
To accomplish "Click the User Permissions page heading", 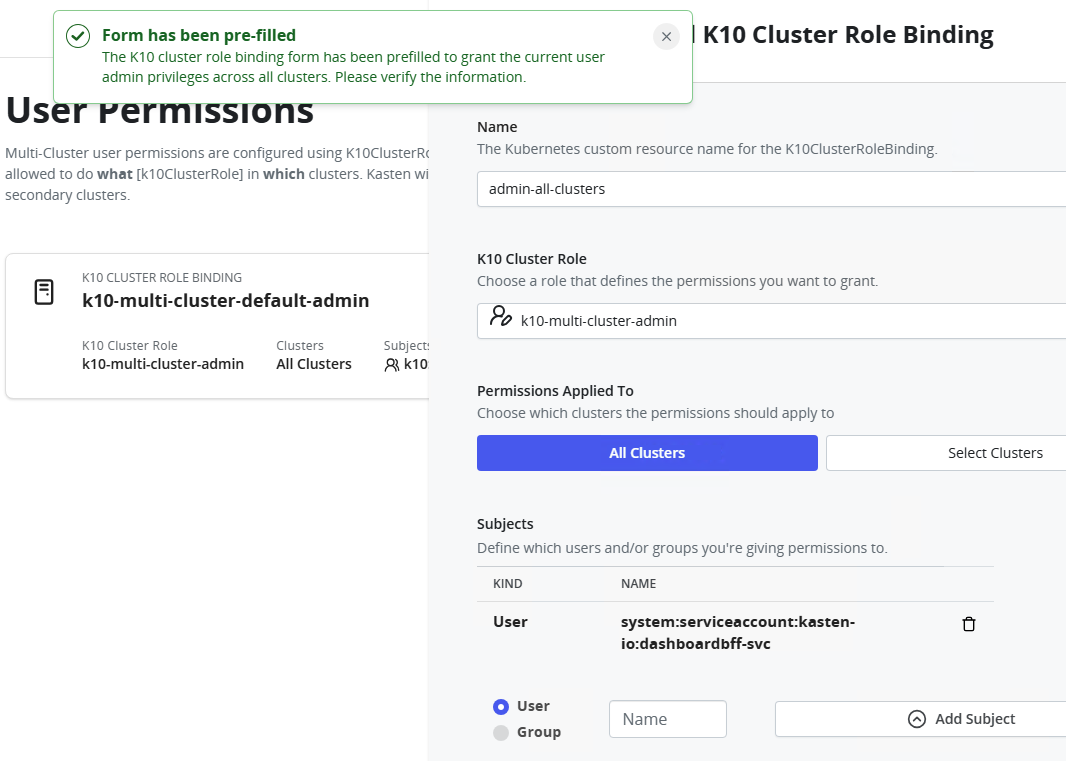I will click(x=160, y=112).
